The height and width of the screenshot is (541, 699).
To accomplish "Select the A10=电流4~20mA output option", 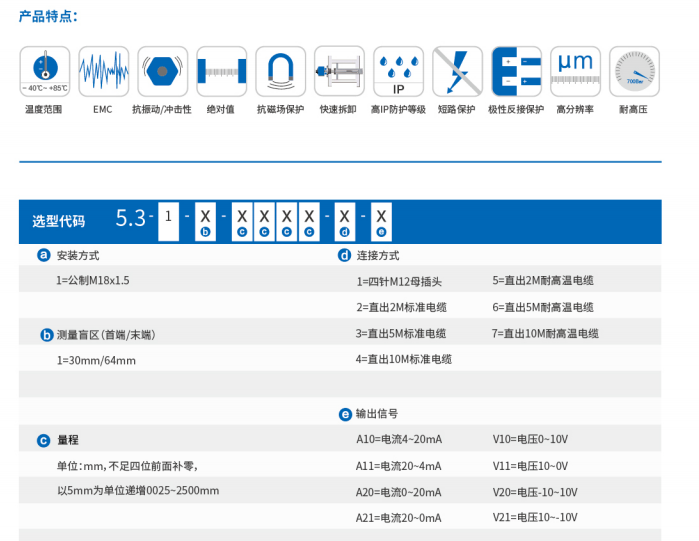I will [399, 439].
